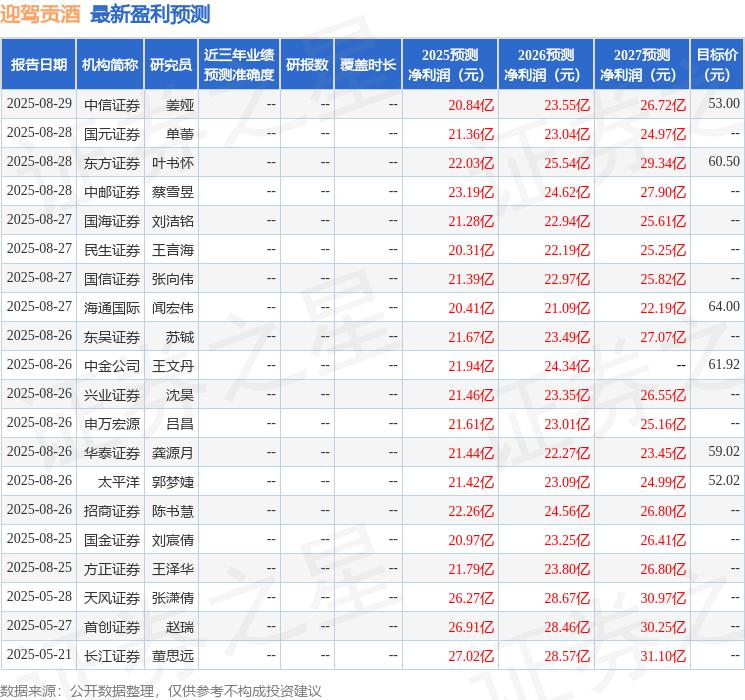Image resolution: width=745 pixels, height=700 pixels.
Task: Click 东方证券 institution cell
Action: 112,163
